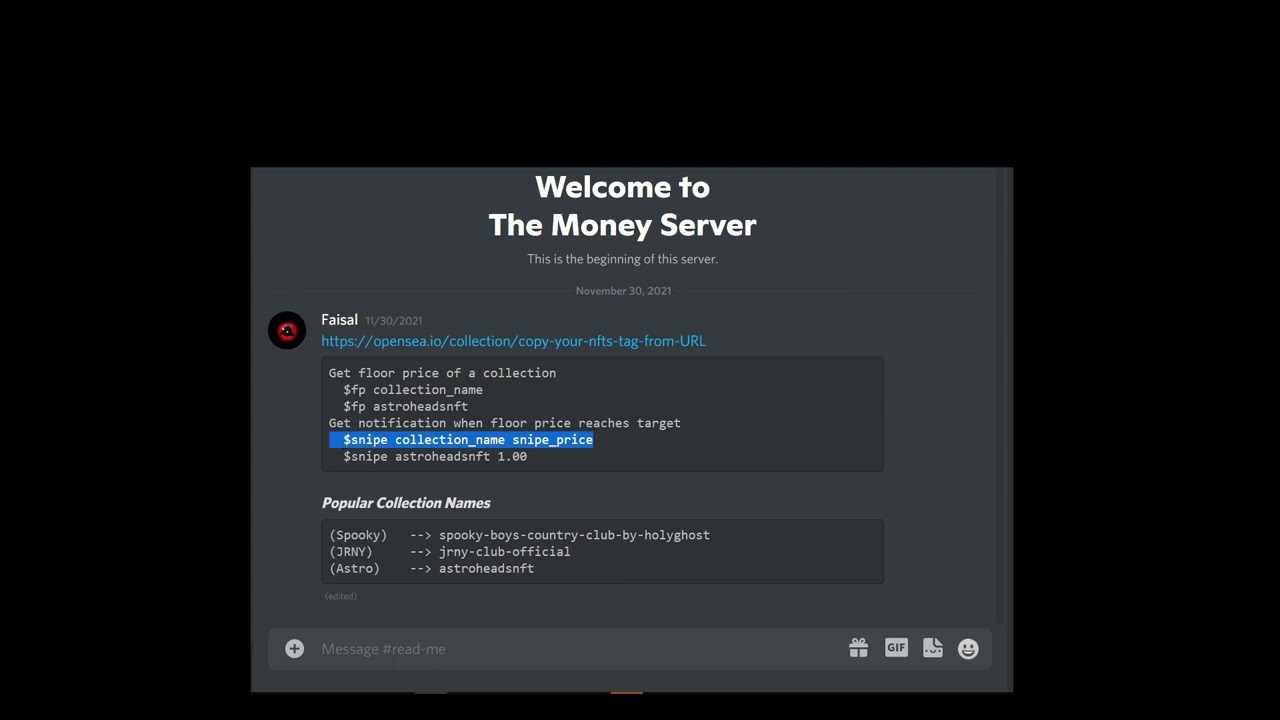Image resolution: width=1280 pixels, height=720 pixels.
Task: Click the 'Welcome to The Money Server' heading
Action: tap(622, 206)
